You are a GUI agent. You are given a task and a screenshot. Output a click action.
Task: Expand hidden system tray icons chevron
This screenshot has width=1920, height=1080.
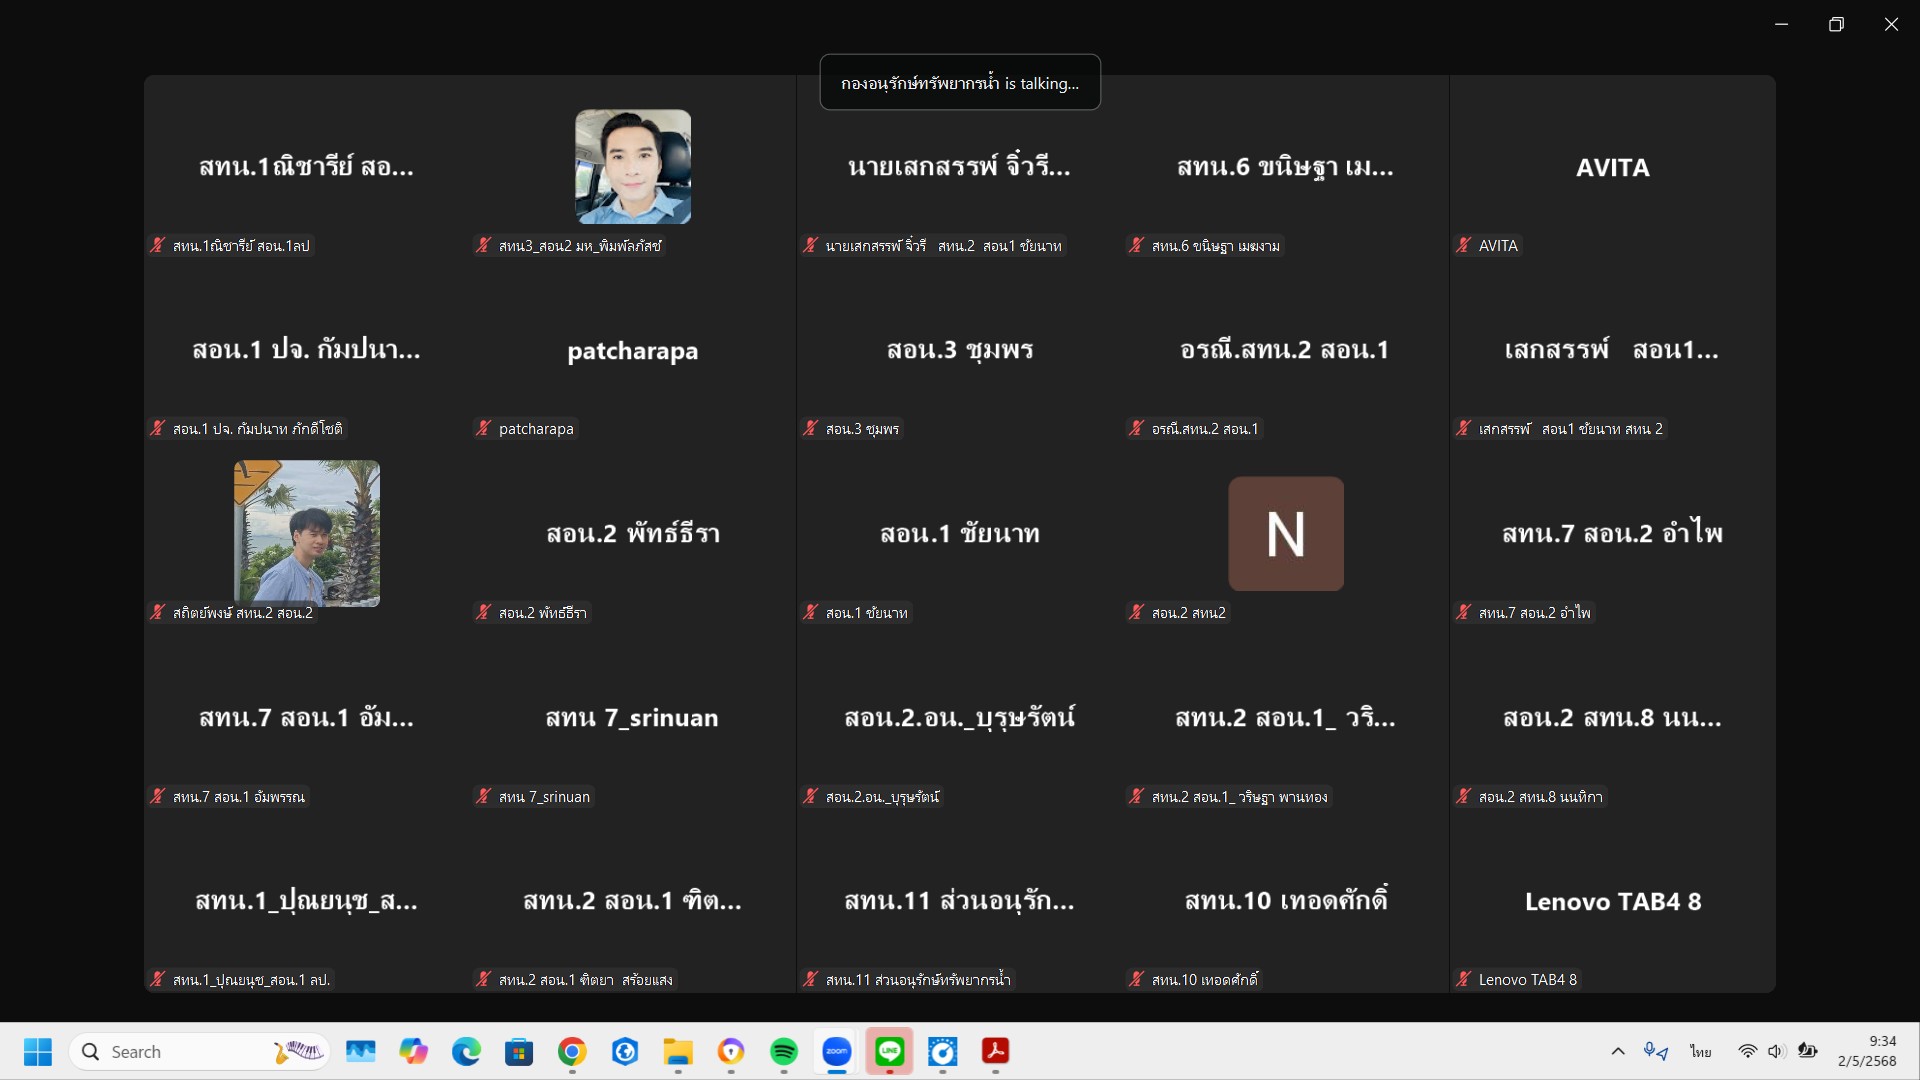click(1617, 1051)
